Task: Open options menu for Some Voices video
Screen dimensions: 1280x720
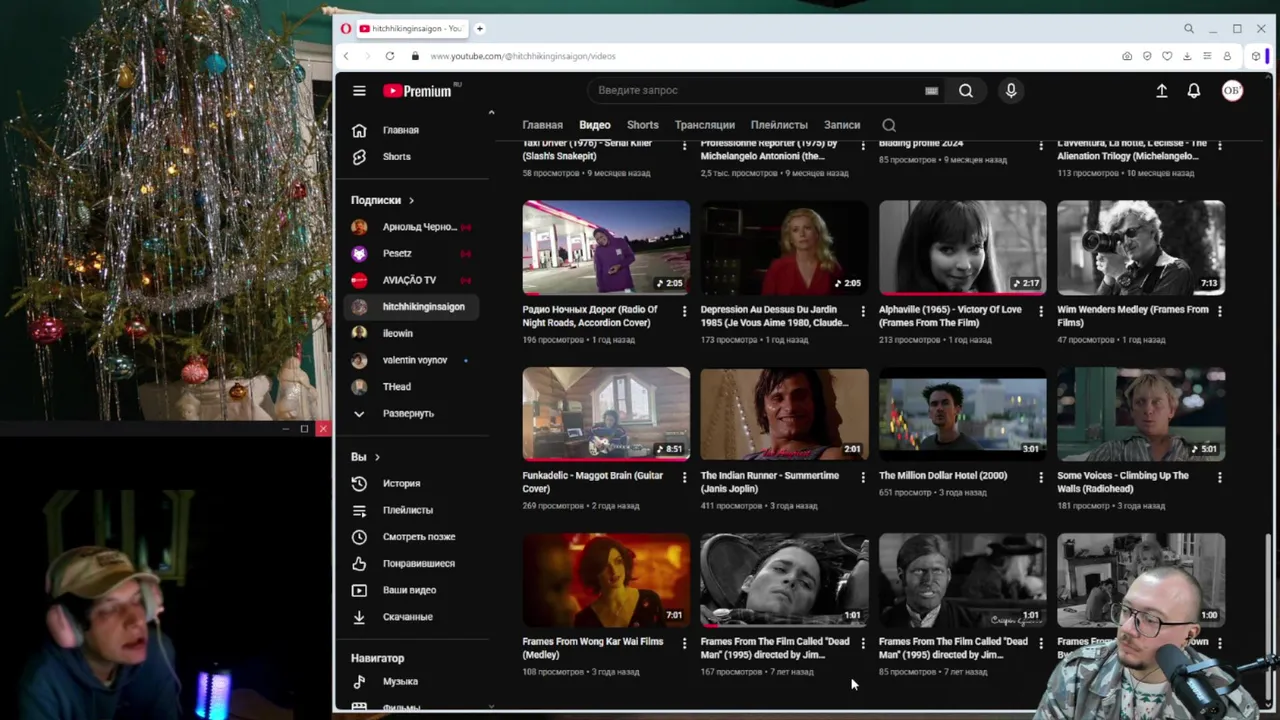Action: coord(1219,477)
